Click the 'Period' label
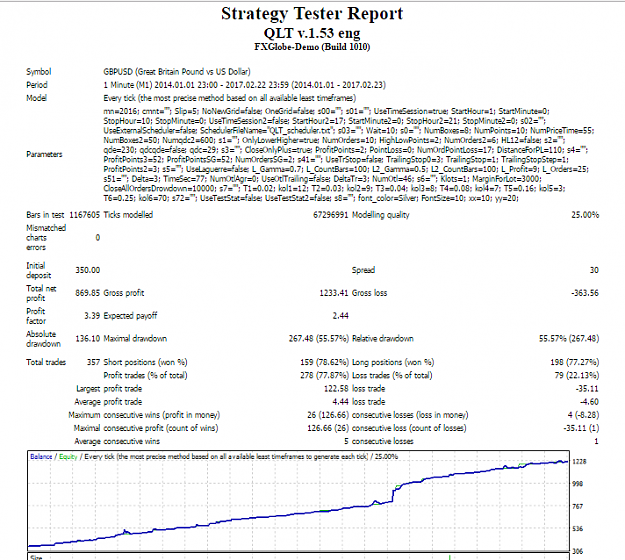 (37, 85)
